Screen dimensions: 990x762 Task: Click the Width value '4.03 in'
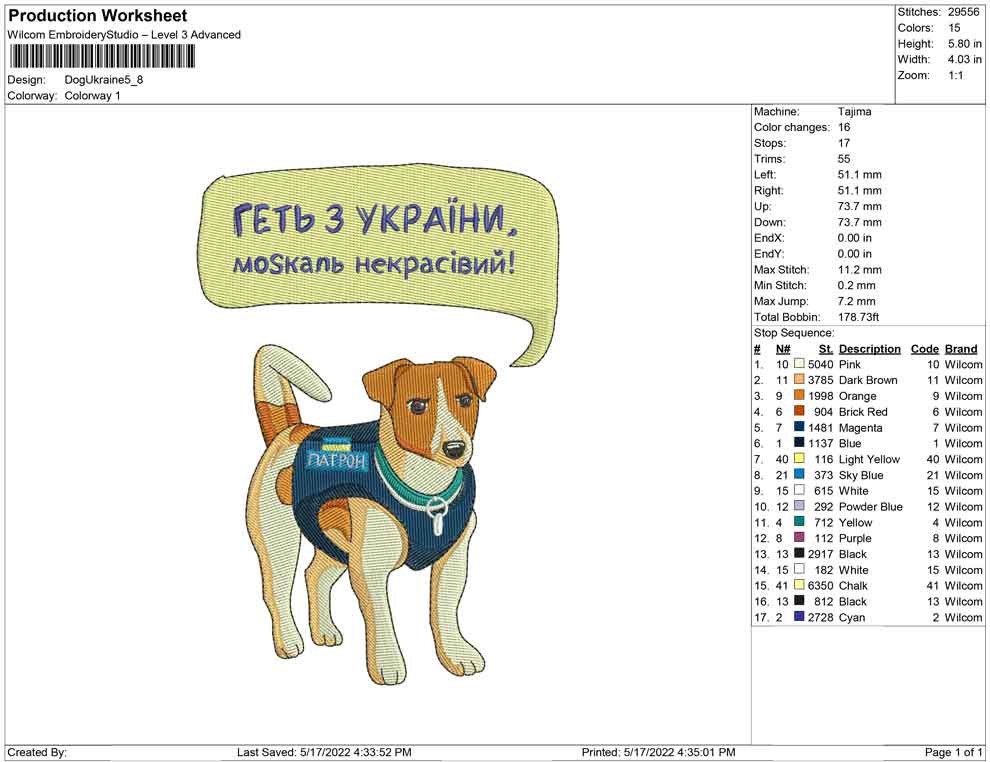(964, 59)
